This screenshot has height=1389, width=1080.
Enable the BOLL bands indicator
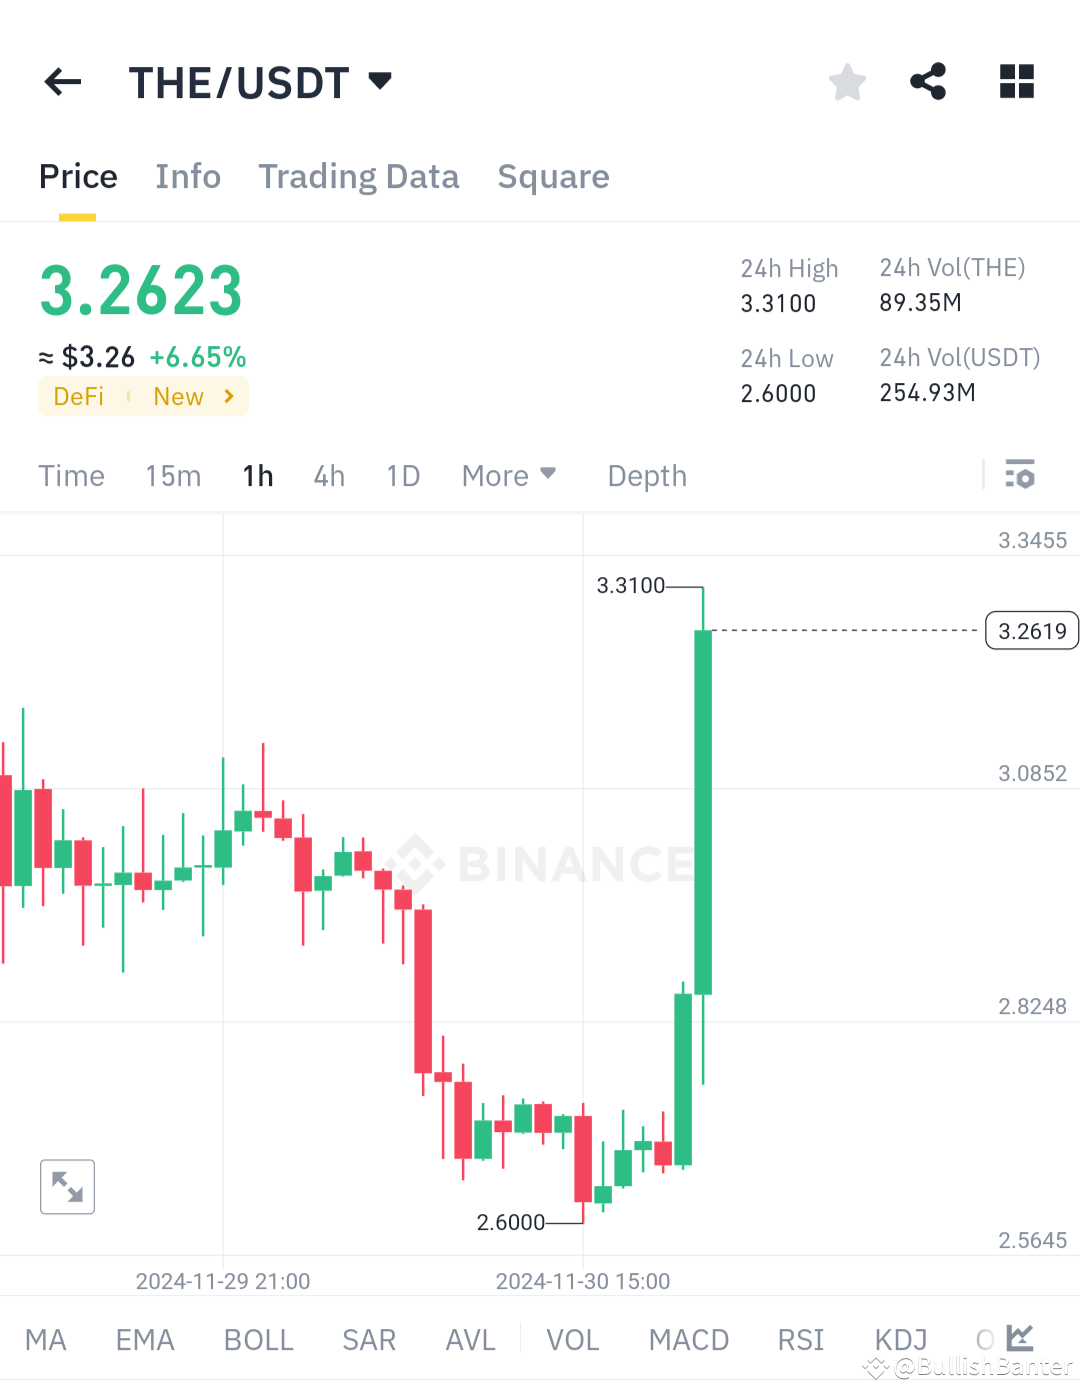coord(258,1340)
